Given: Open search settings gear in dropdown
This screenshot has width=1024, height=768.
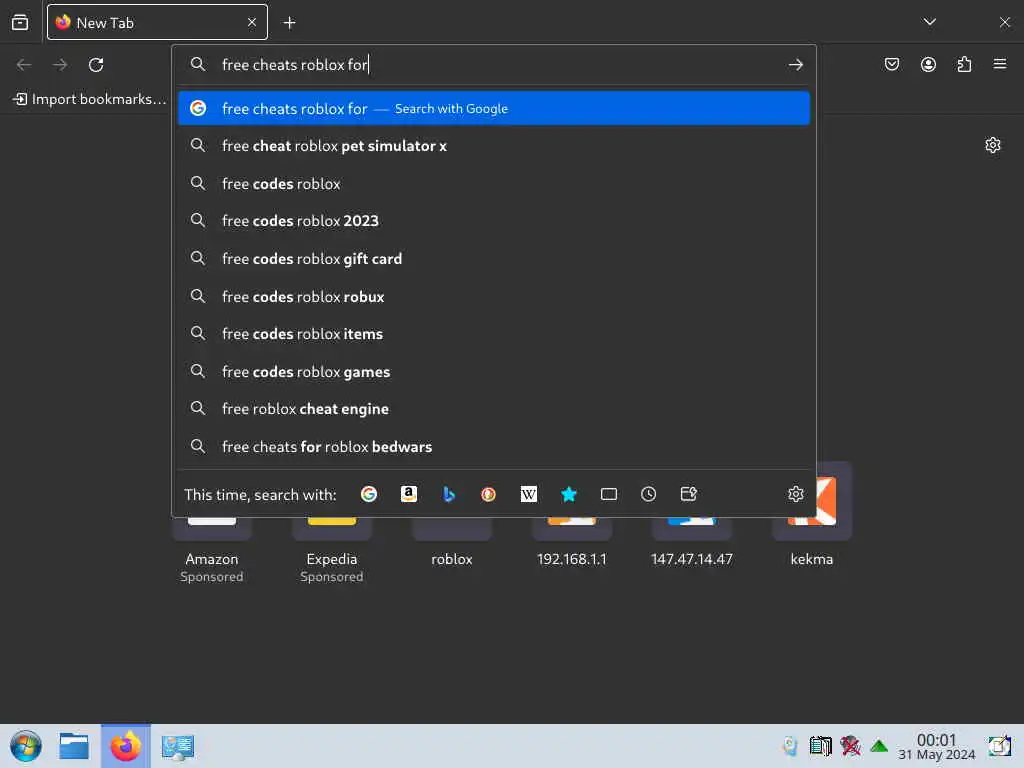Looking at the screenshot, I should point(795,494).
